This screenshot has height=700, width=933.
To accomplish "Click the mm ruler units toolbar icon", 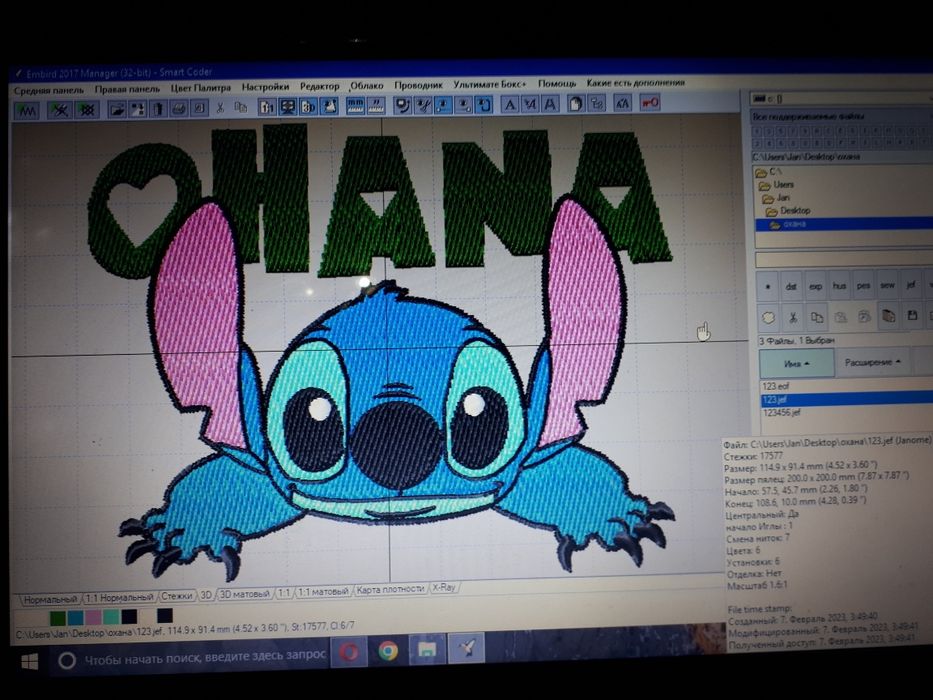I will click(x=355, y=106).
